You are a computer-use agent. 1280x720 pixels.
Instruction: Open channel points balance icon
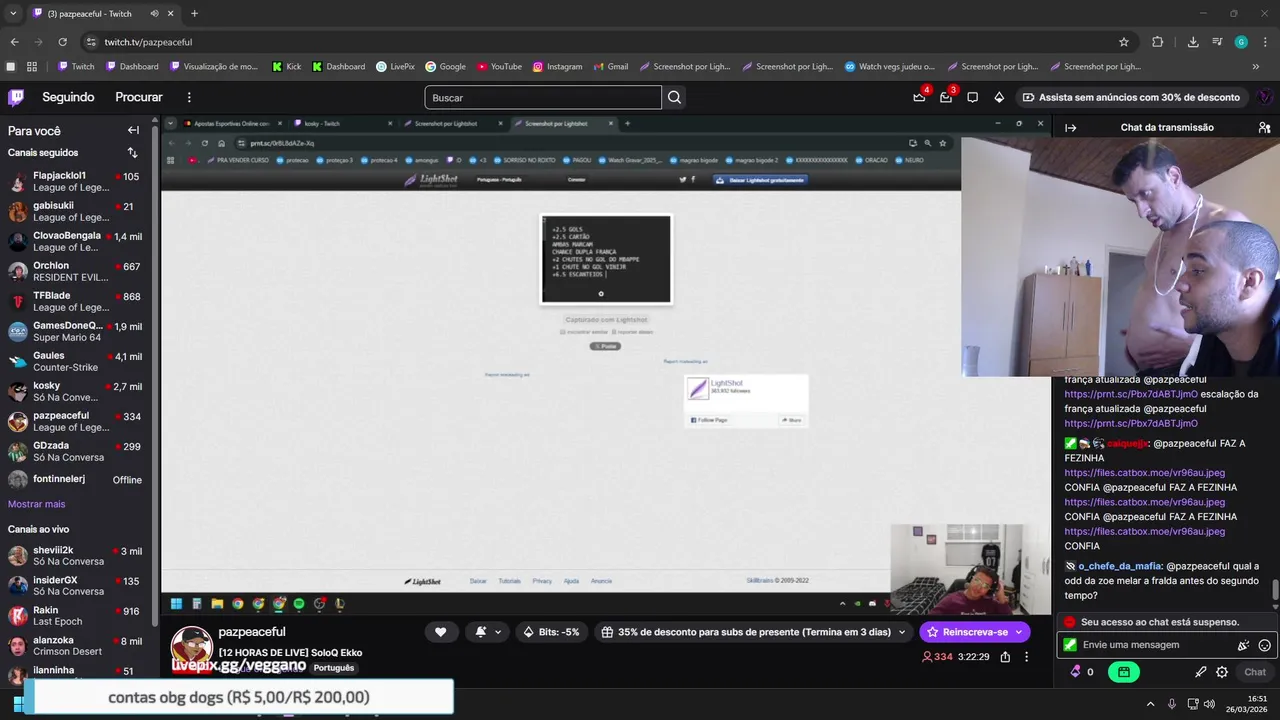[1082, 672]
